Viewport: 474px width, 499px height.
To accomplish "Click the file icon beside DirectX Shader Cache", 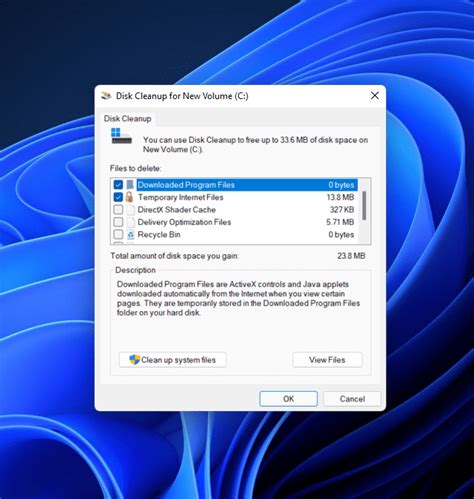I will 130,210.
